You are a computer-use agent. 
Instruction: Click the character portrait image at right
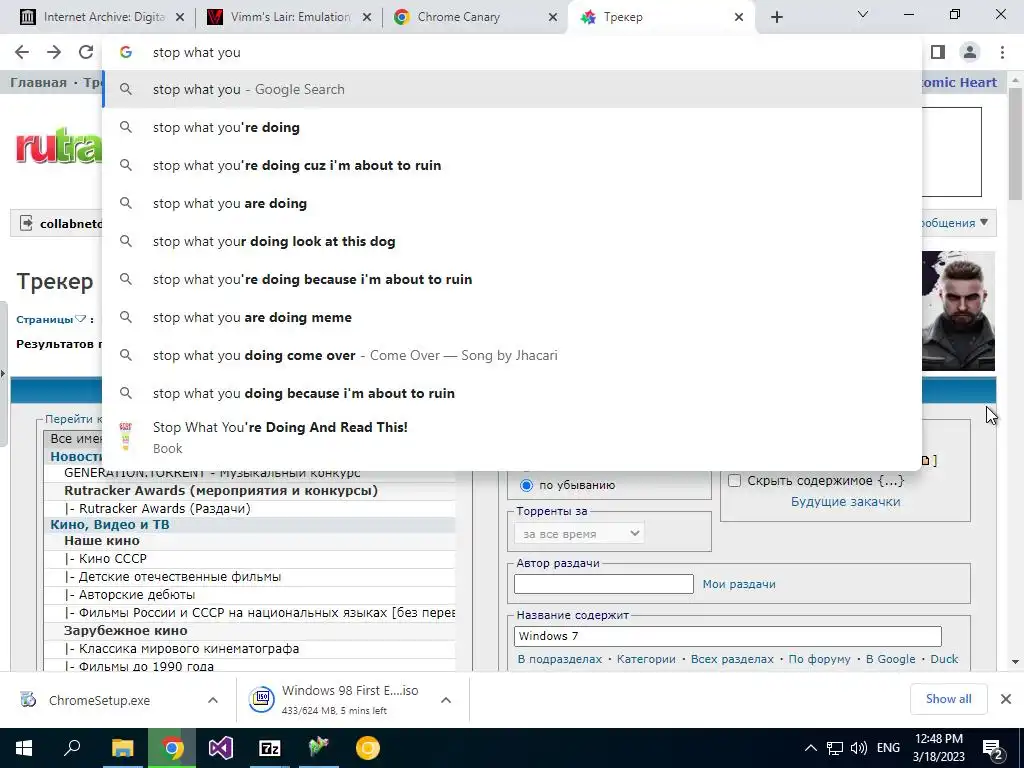(x=958, y=311)
